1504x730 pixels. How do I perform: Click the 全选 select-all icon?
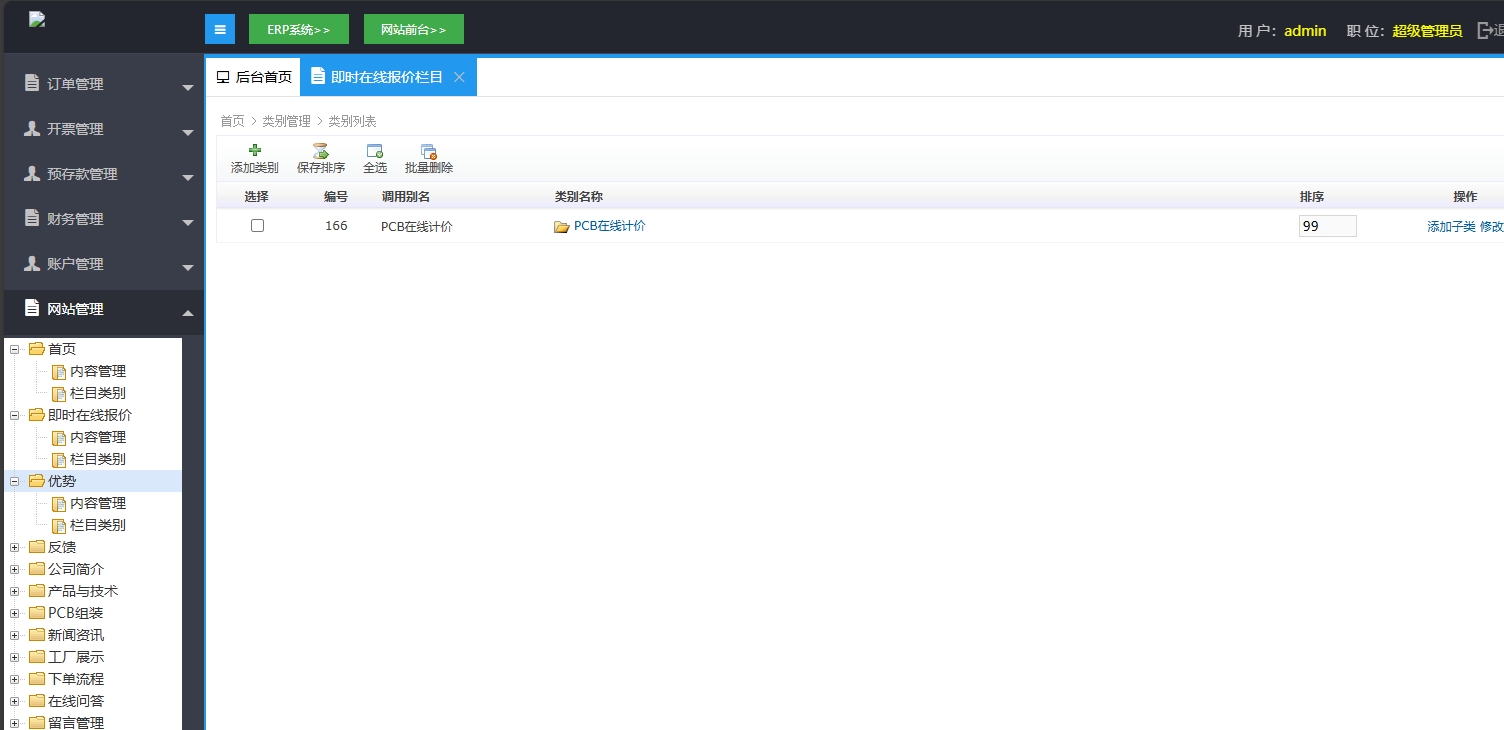tap(374, 152)
